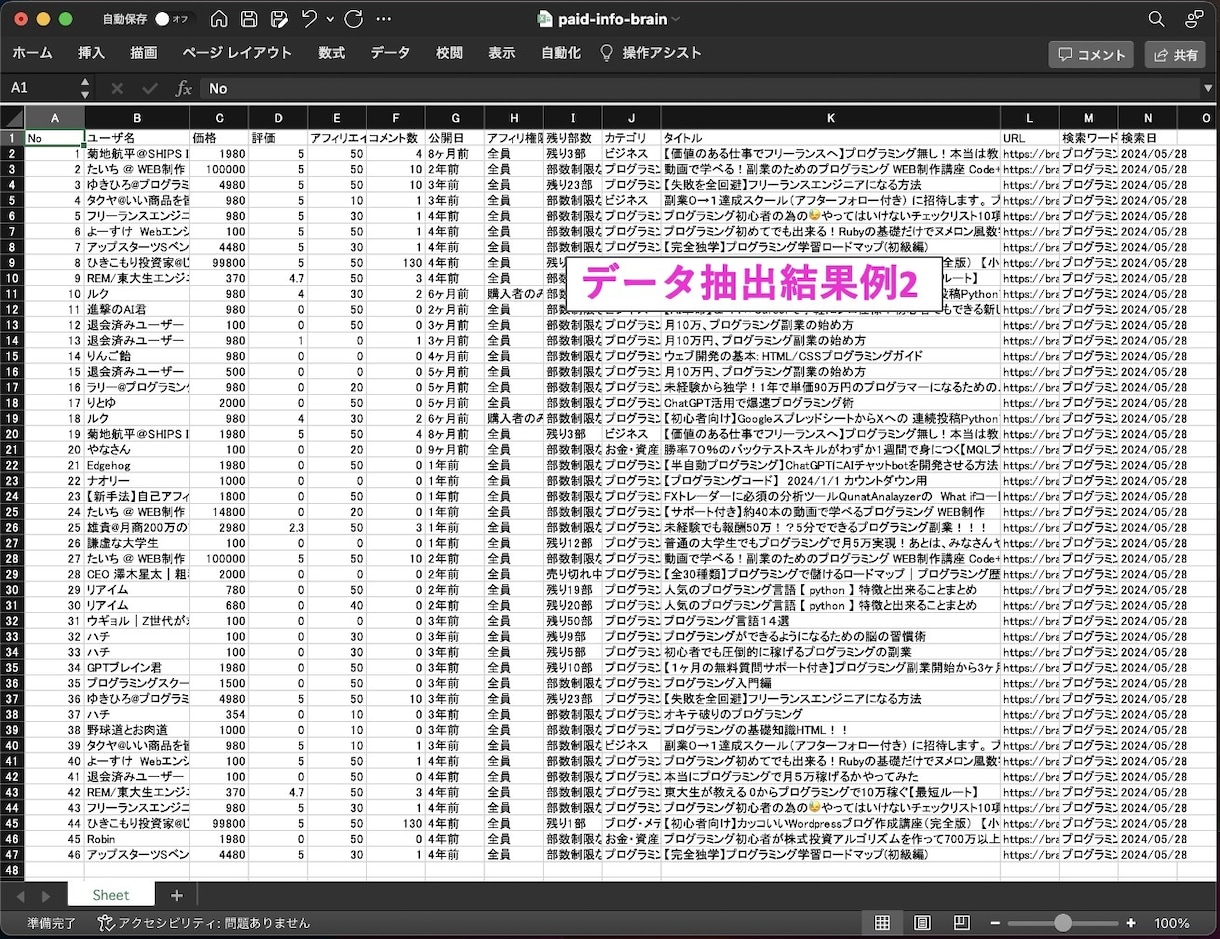Image resolution: width=1220 pixels, height=939 pixels.
Task: Click the 100% zoom level button
Action: (1171, 923)
